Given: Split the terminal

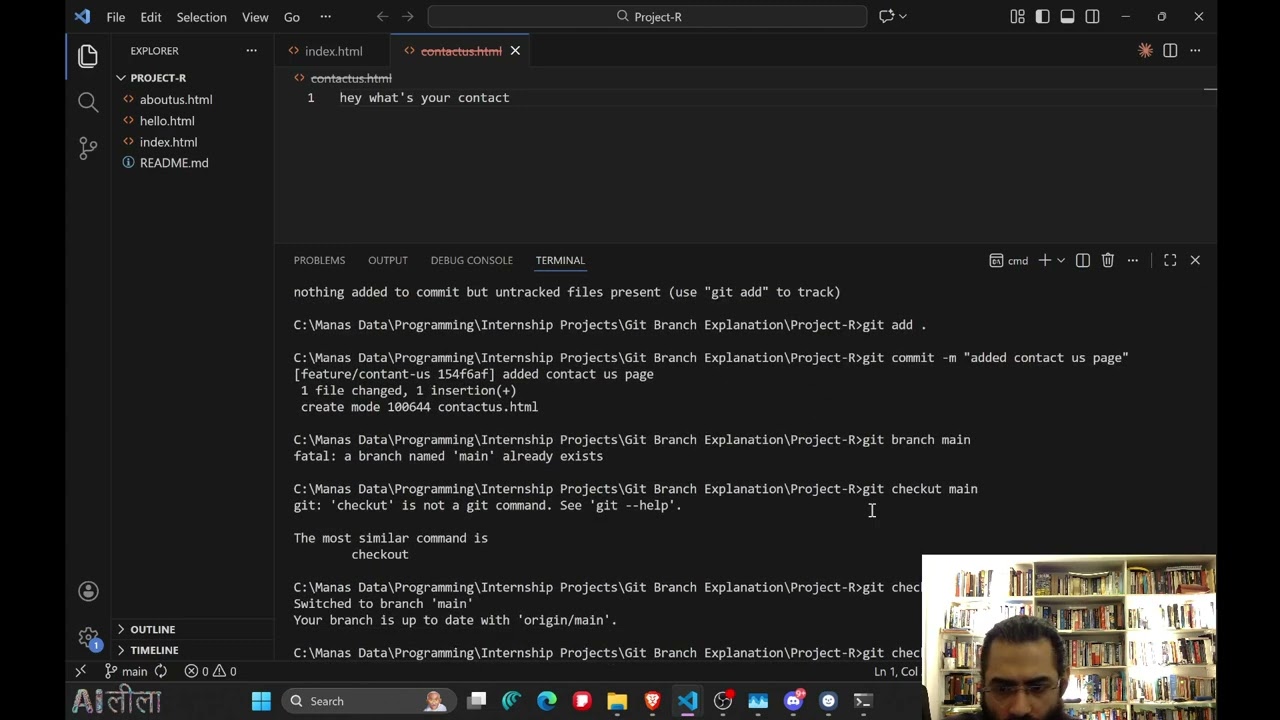Looking at the screenshot, I should click(1082, 260).
